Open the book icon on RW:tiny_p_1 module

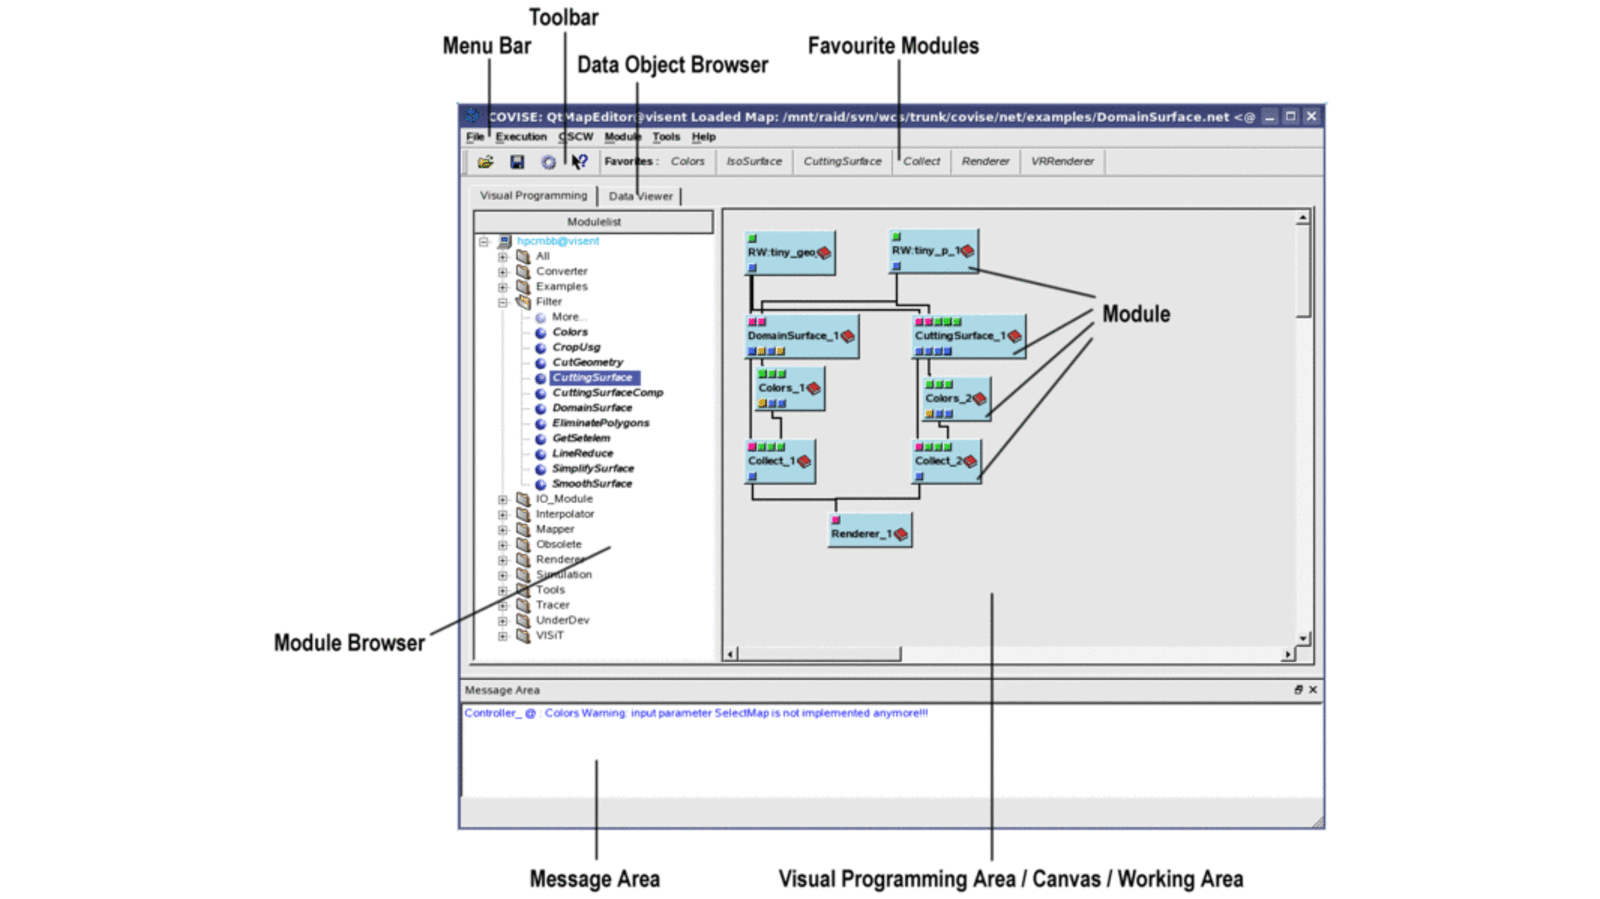pyautogui.click(x=967, y=251)
